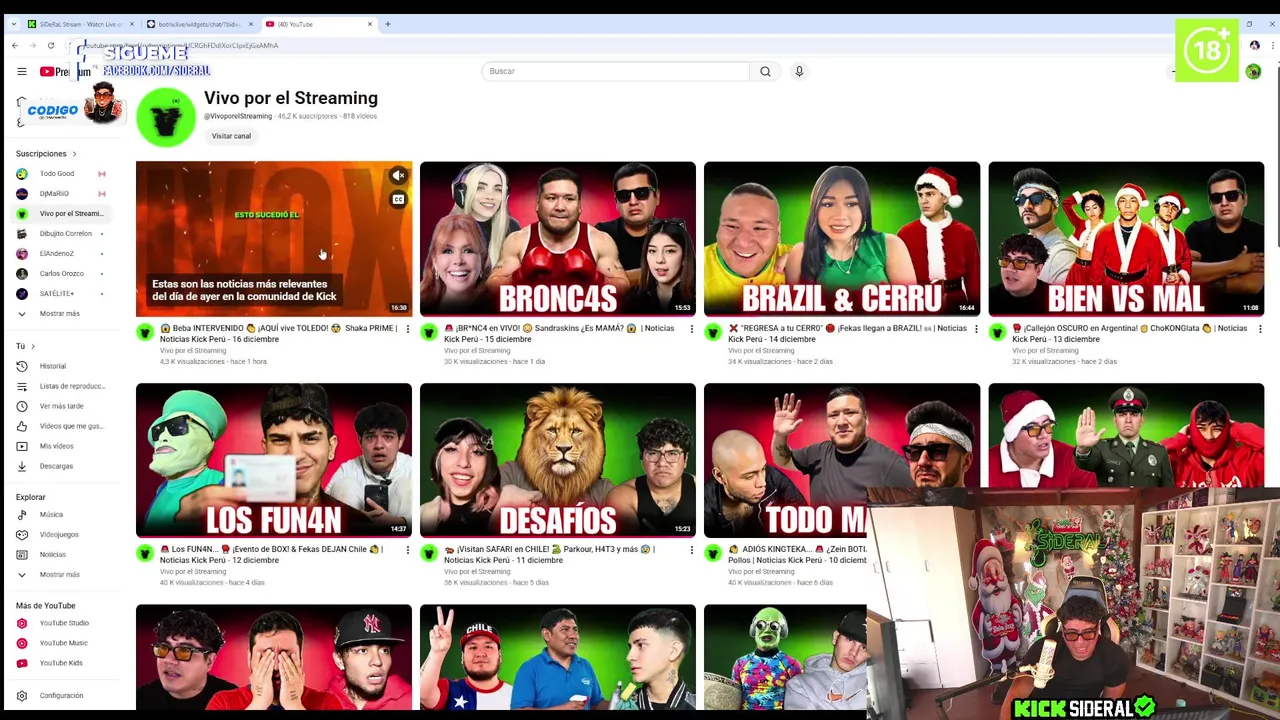
Task: Click the Vivo por el Streaming channel avatar
Action: [x=165, y=117]
